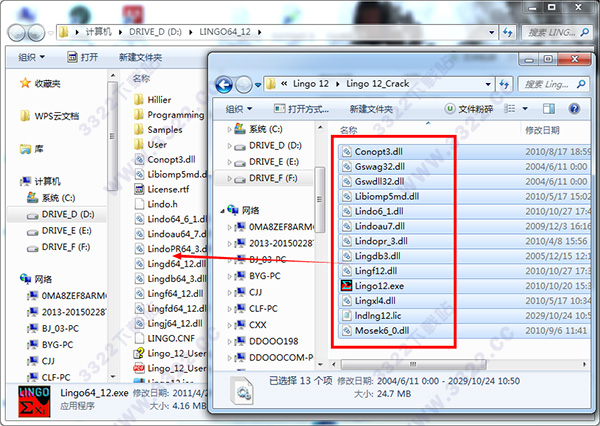Click horizontal scrollbar in front window file list
The width and height of the screenshot is (600, 426).
(413, 364)
